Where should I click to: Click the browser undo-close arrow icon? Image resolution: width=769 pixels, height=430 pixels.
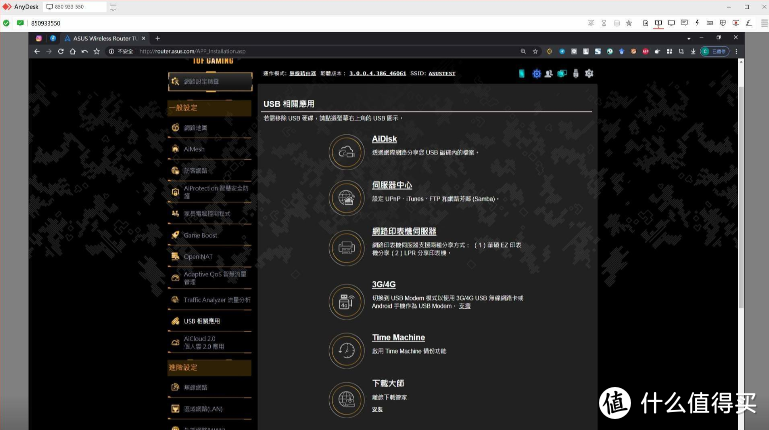tap(84, 51)
